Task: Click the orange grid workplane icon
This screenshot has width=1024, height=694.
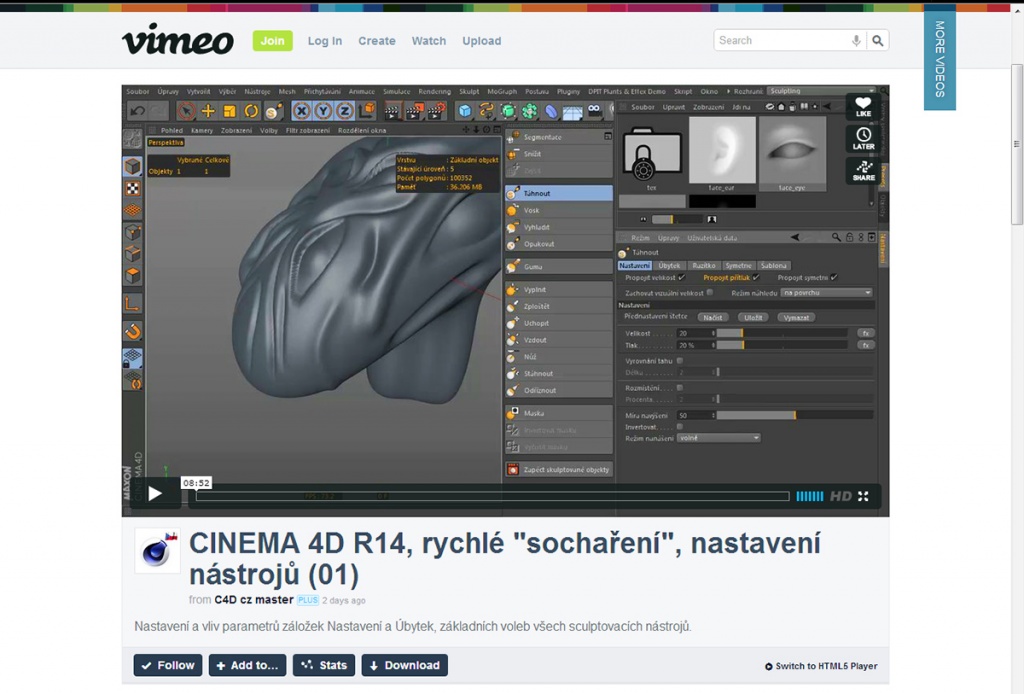Action: coord(133,210)
